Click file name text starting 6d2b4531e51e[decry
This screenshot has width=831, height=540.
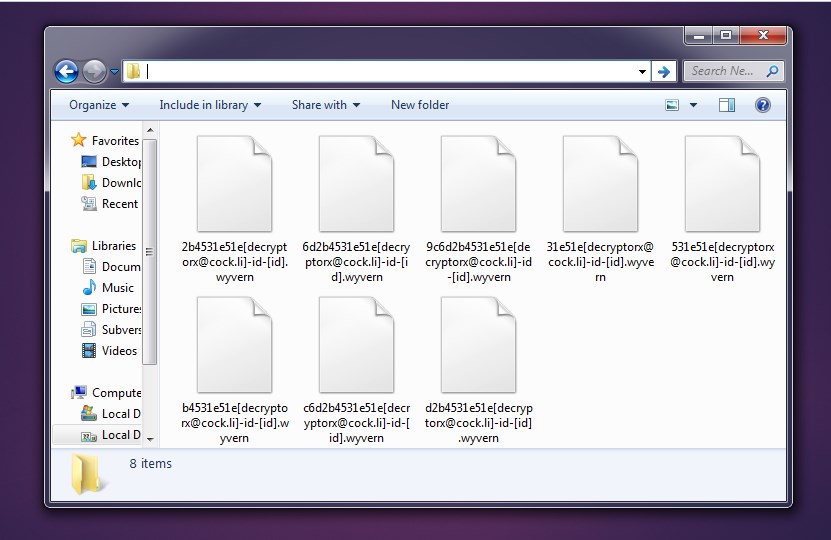pyautogui.click(x=356, y=262)
